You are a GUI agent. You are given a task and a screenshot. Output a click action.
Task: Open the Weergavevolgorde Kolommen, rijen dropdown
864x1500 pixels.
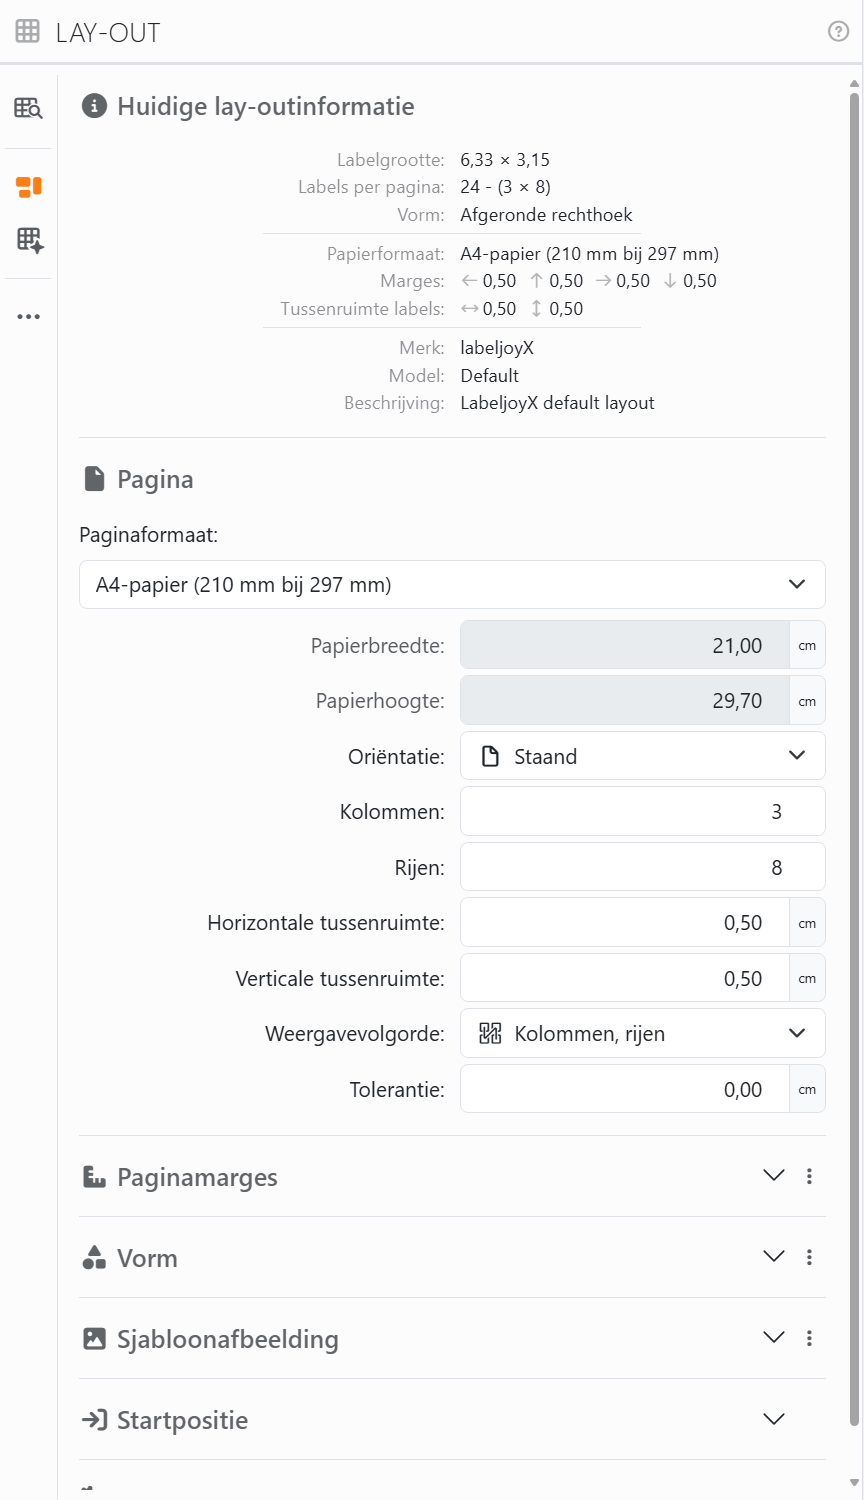(x=643, y=1034)
